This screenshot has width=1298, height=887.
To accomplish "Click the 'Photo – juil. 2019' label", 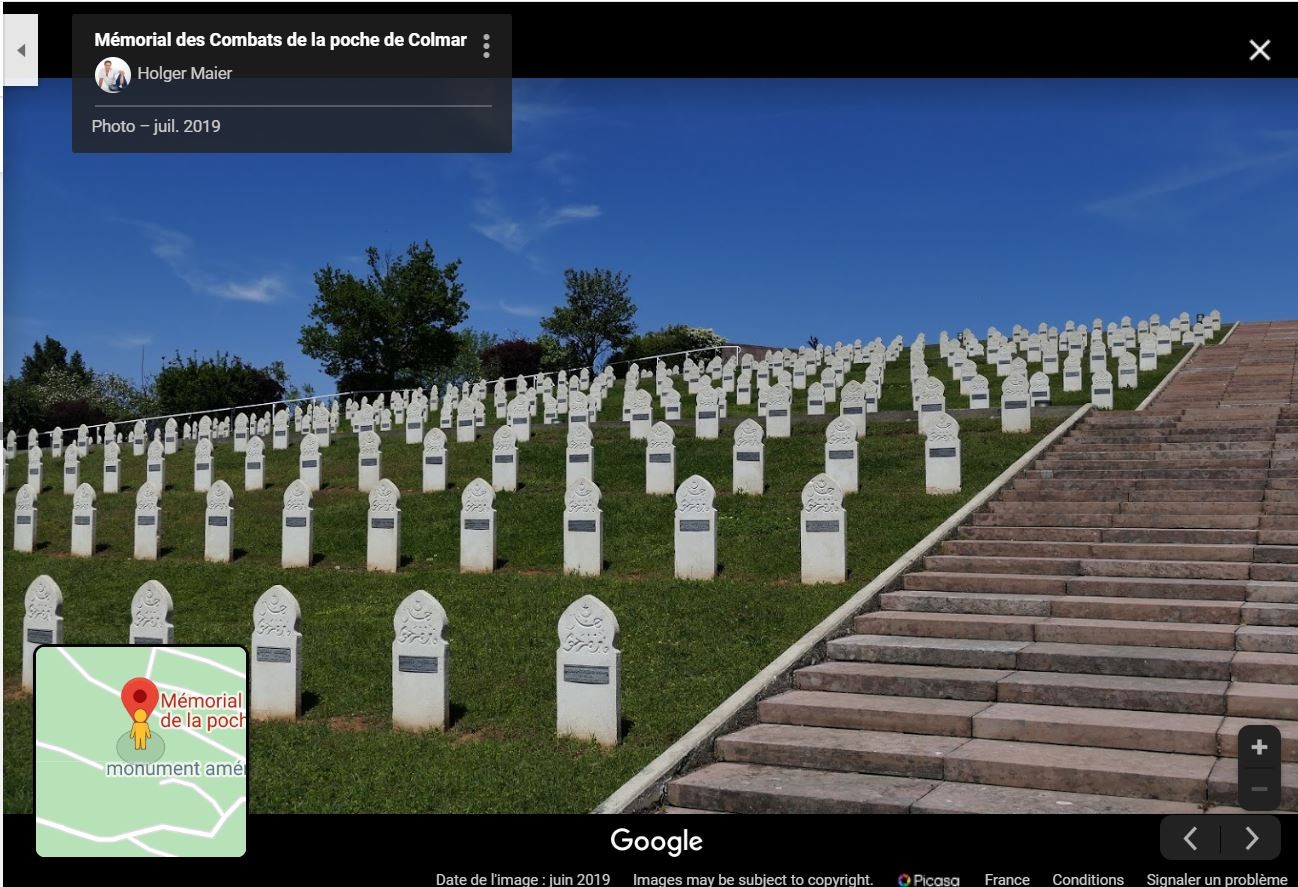I will [x=156, y=126].
